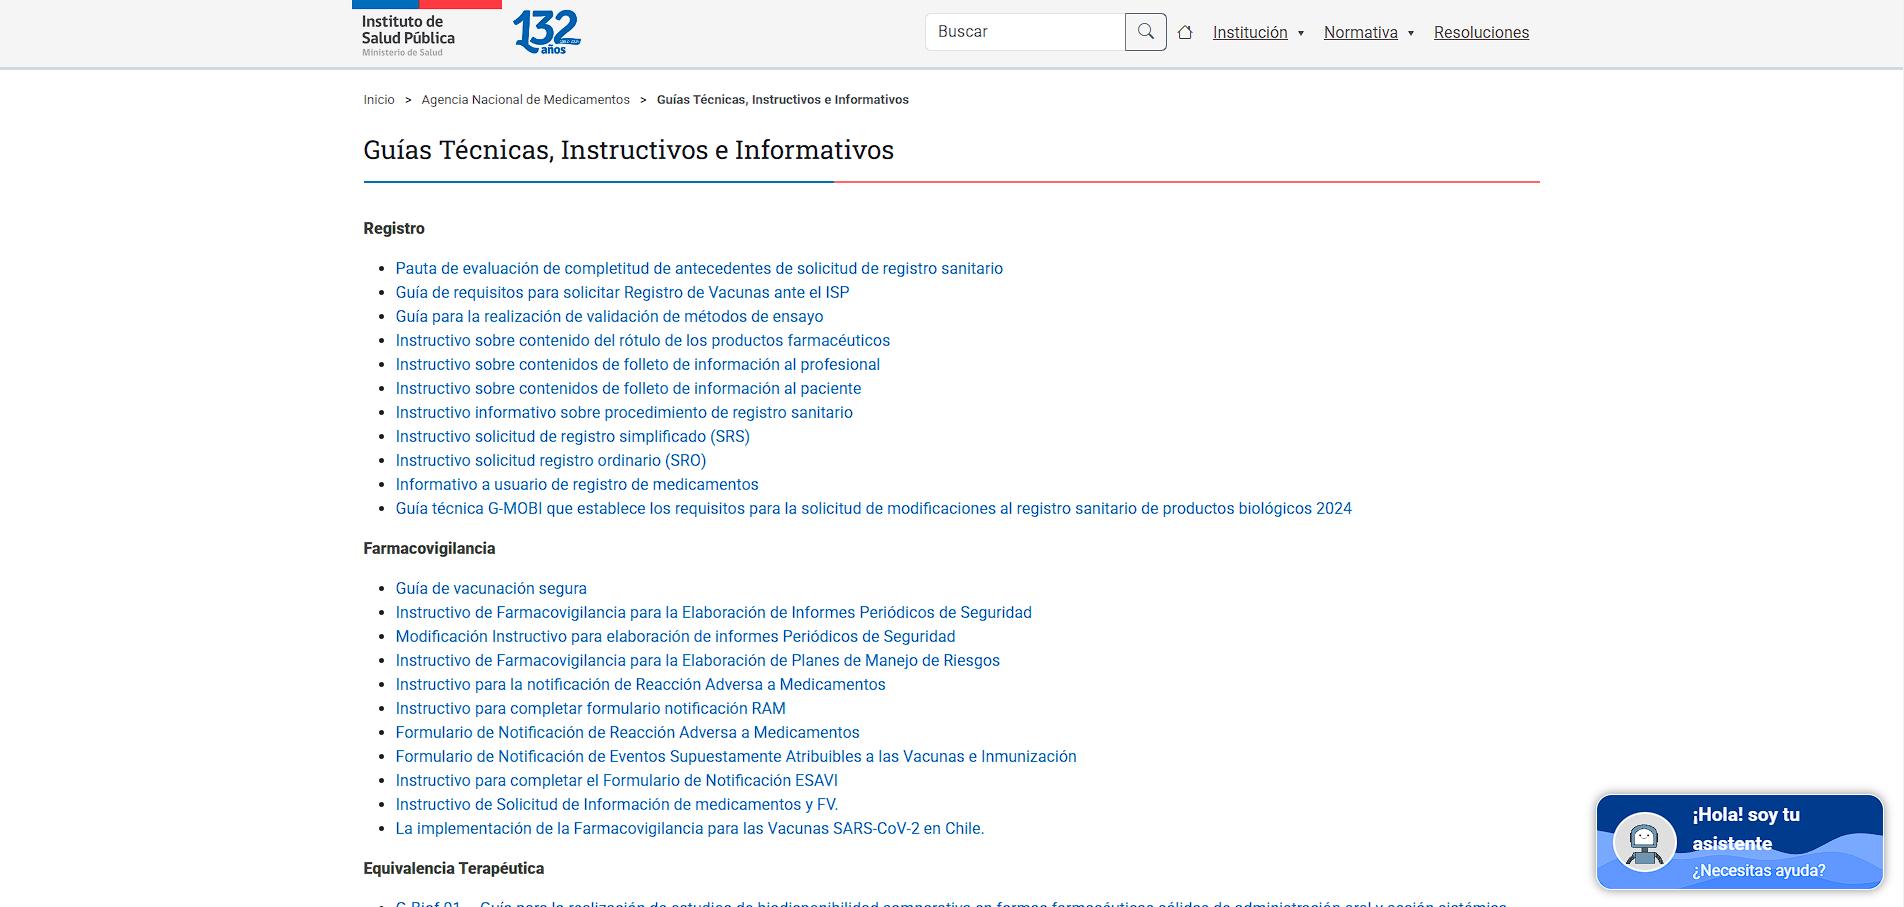Click the magnifying glass search icon
The height and width of the screenshot is (907, 1904).
click(1145, 32)
